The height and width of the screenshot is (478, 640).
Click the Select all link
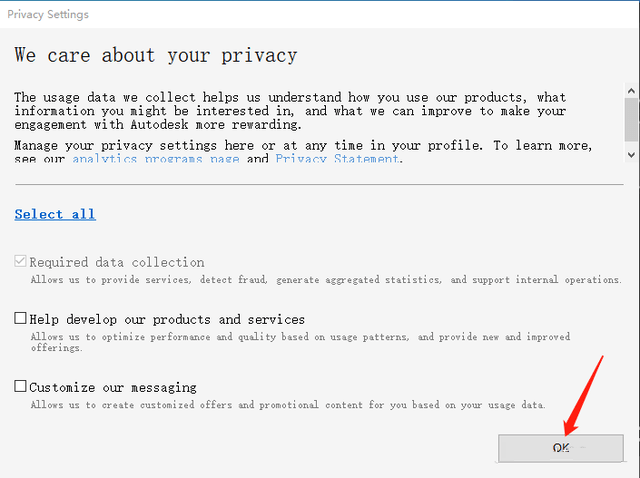(x=55, y=214)
